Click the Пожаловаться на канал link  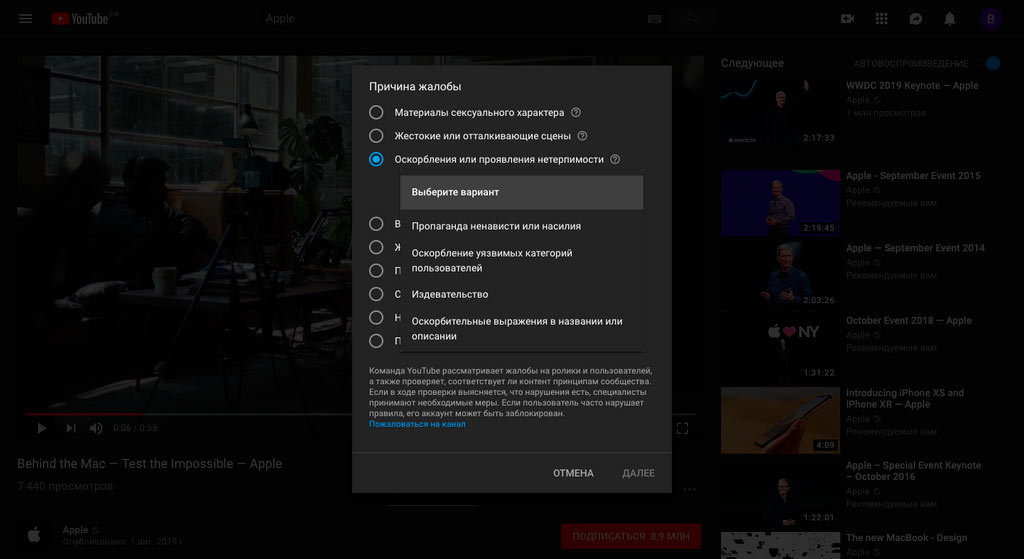pyautogui.click(x=417, y=424)
